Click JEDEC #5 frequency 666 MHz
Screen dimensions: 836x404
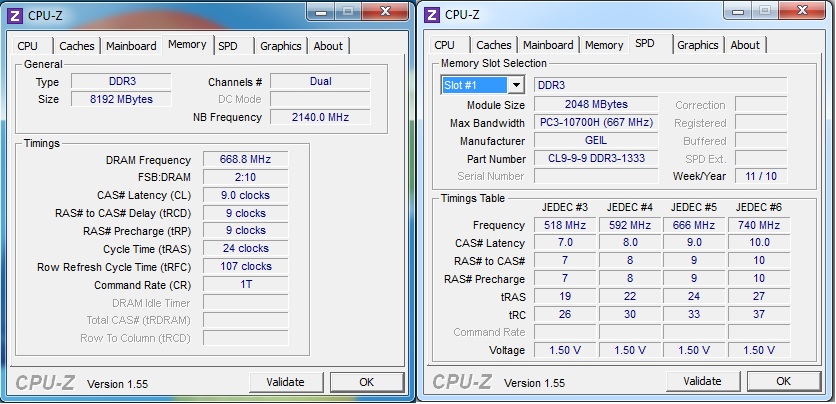pyautogui.click(x=694, y=225)
